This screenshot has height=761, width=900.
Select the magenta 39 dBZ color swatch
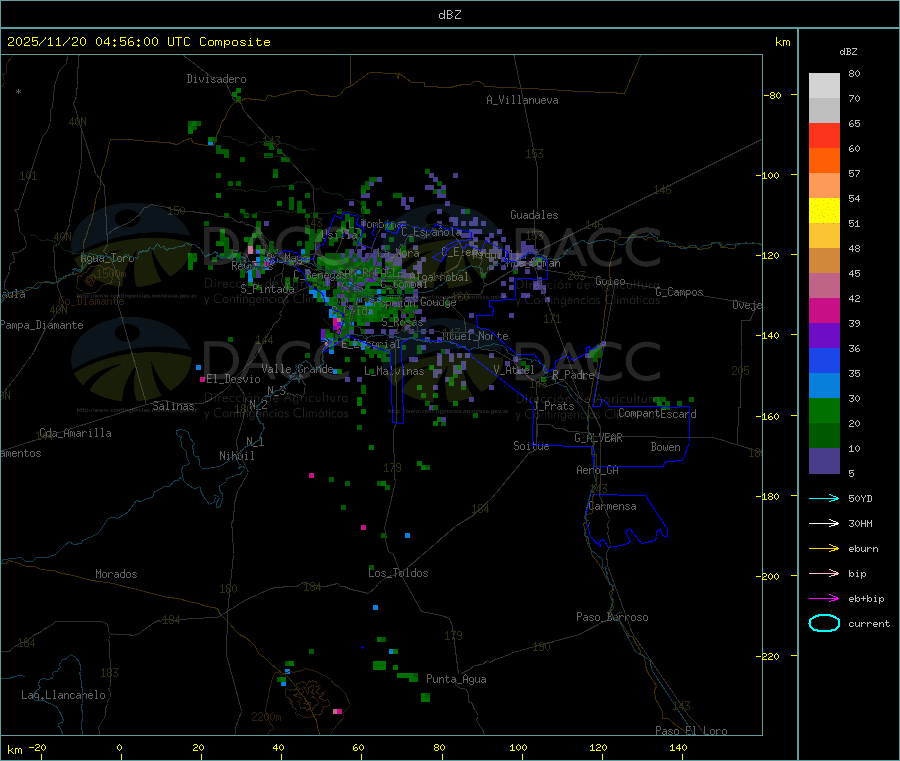[824, 310]
